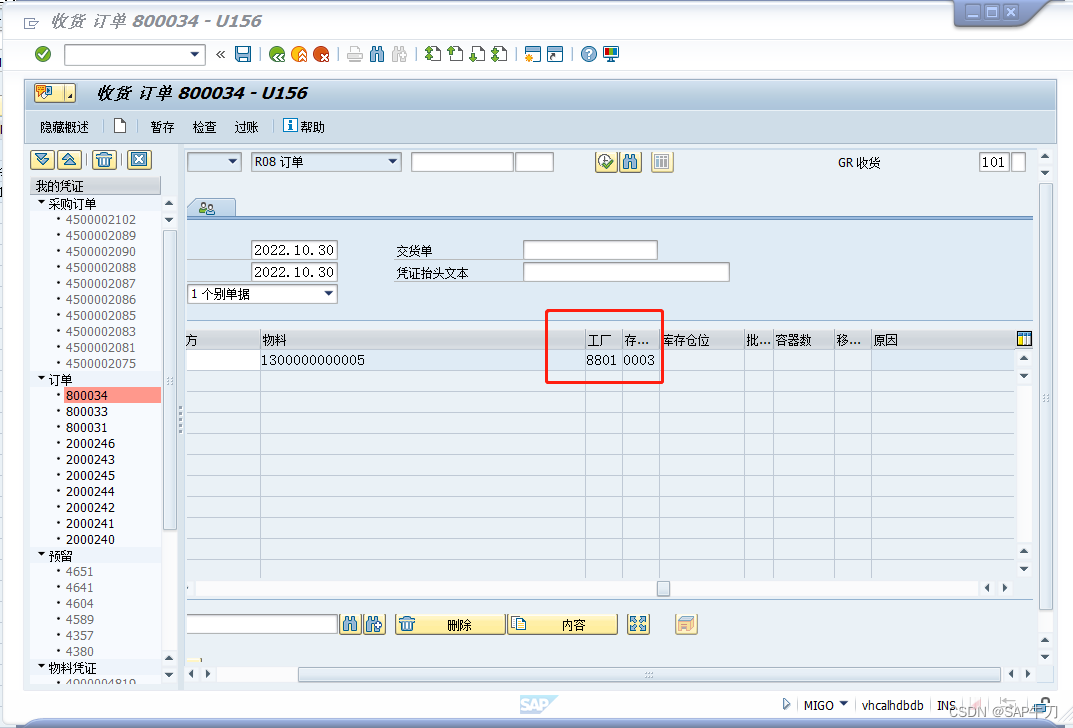
Task: Click the document overview vertical scrollbar
Action: (x=170, y=380)
